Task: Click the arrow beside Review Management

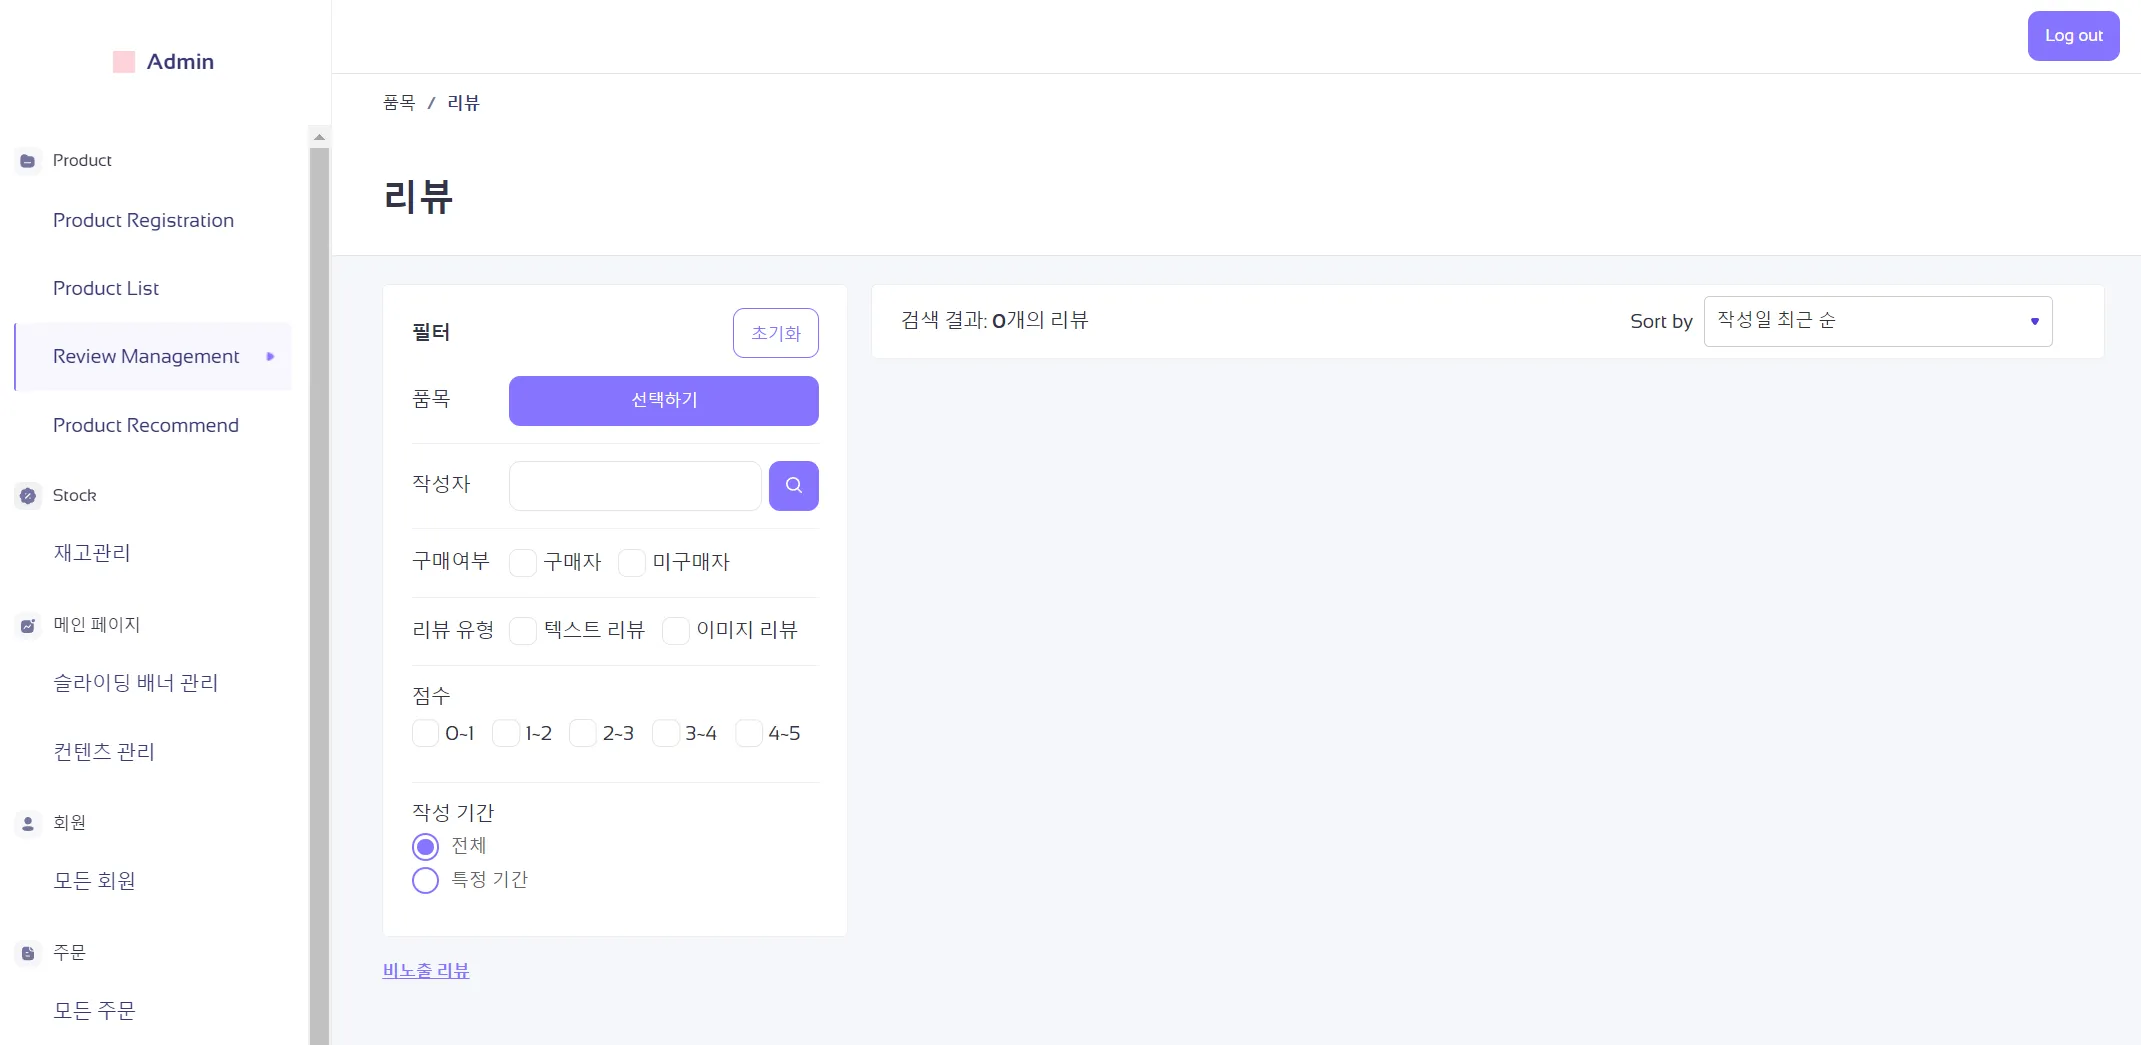Action: 270,357
